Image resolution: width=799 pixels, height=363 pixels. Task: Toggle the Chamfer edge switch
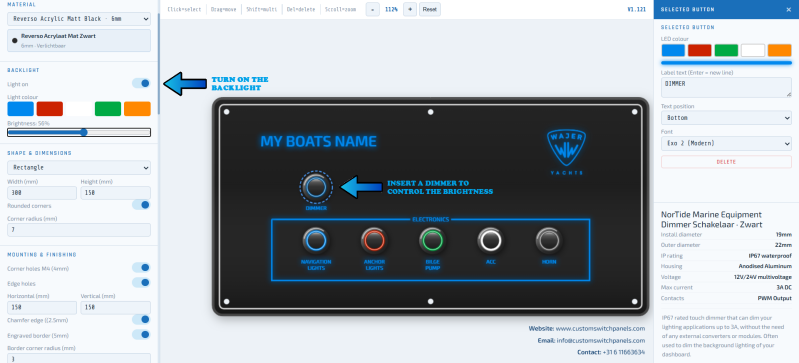coord(141,320)
